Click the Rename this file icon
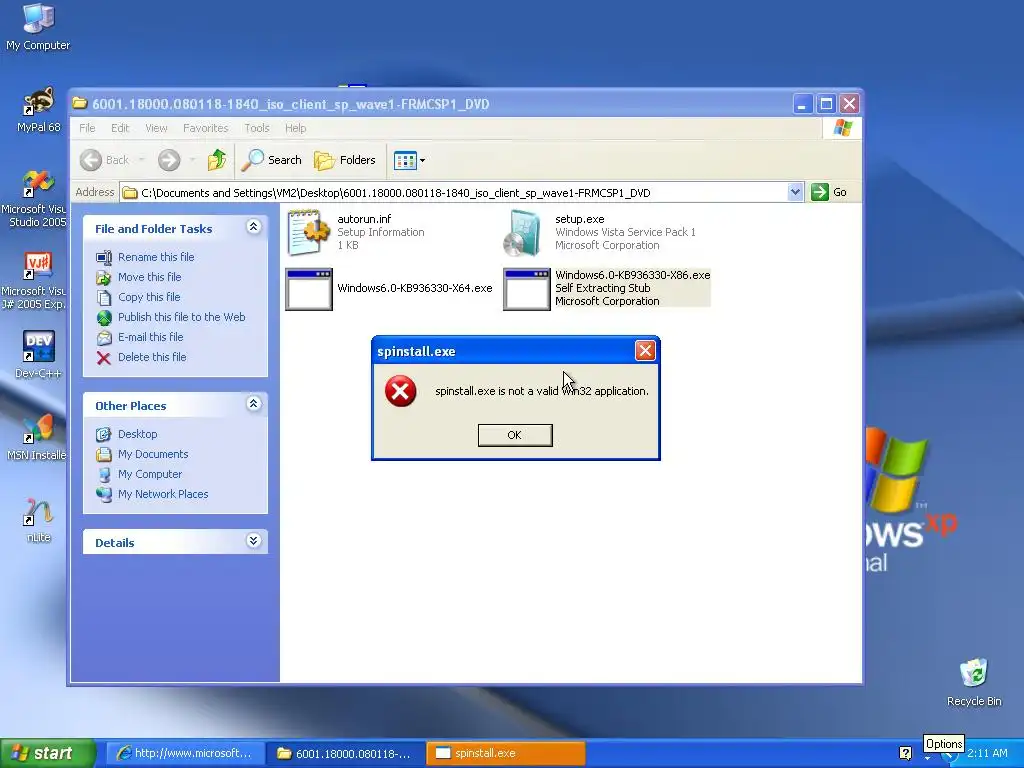Screen dimensions: 1024x768 tap(104, 257)
